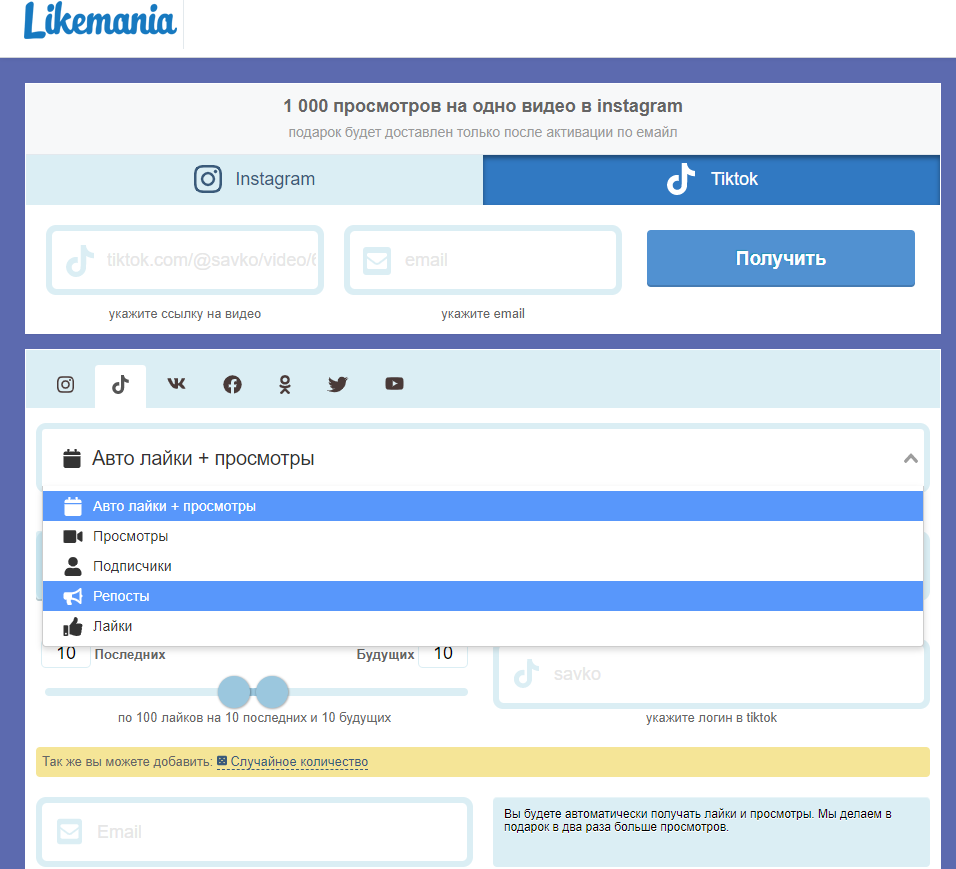Choose Подписчики option in dropdown list
The width and height of the screenshot is (956, 869).
coord(483,566)
